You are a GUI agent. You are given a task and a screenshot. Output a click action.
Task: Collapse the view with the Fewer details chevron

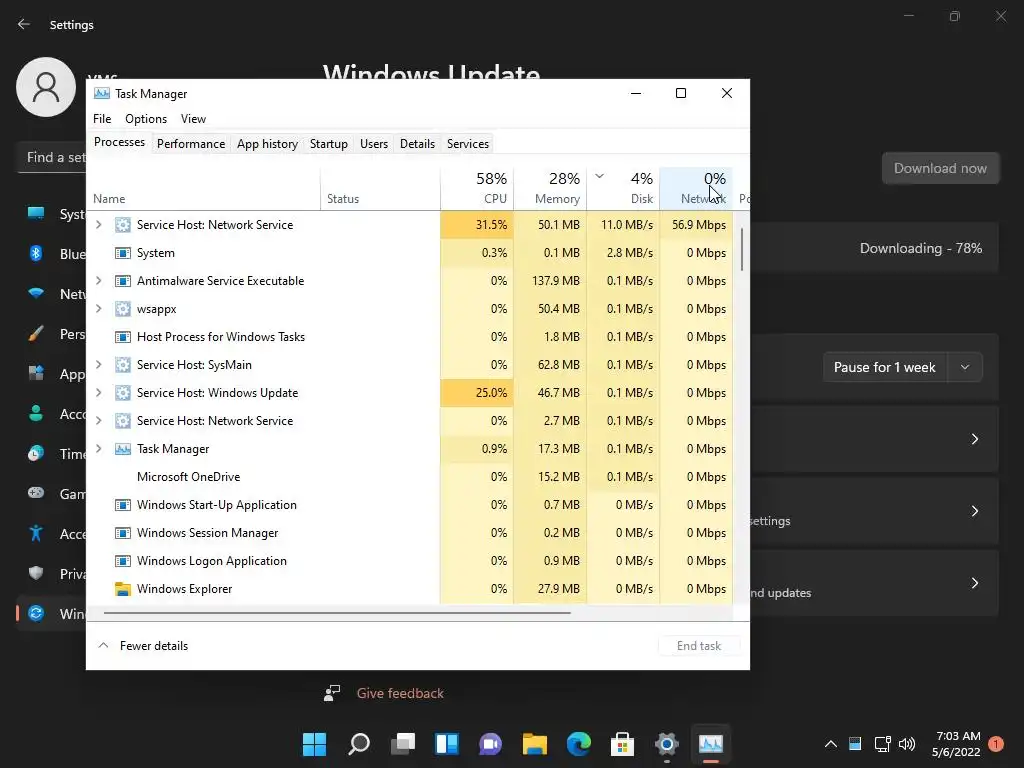103,645
